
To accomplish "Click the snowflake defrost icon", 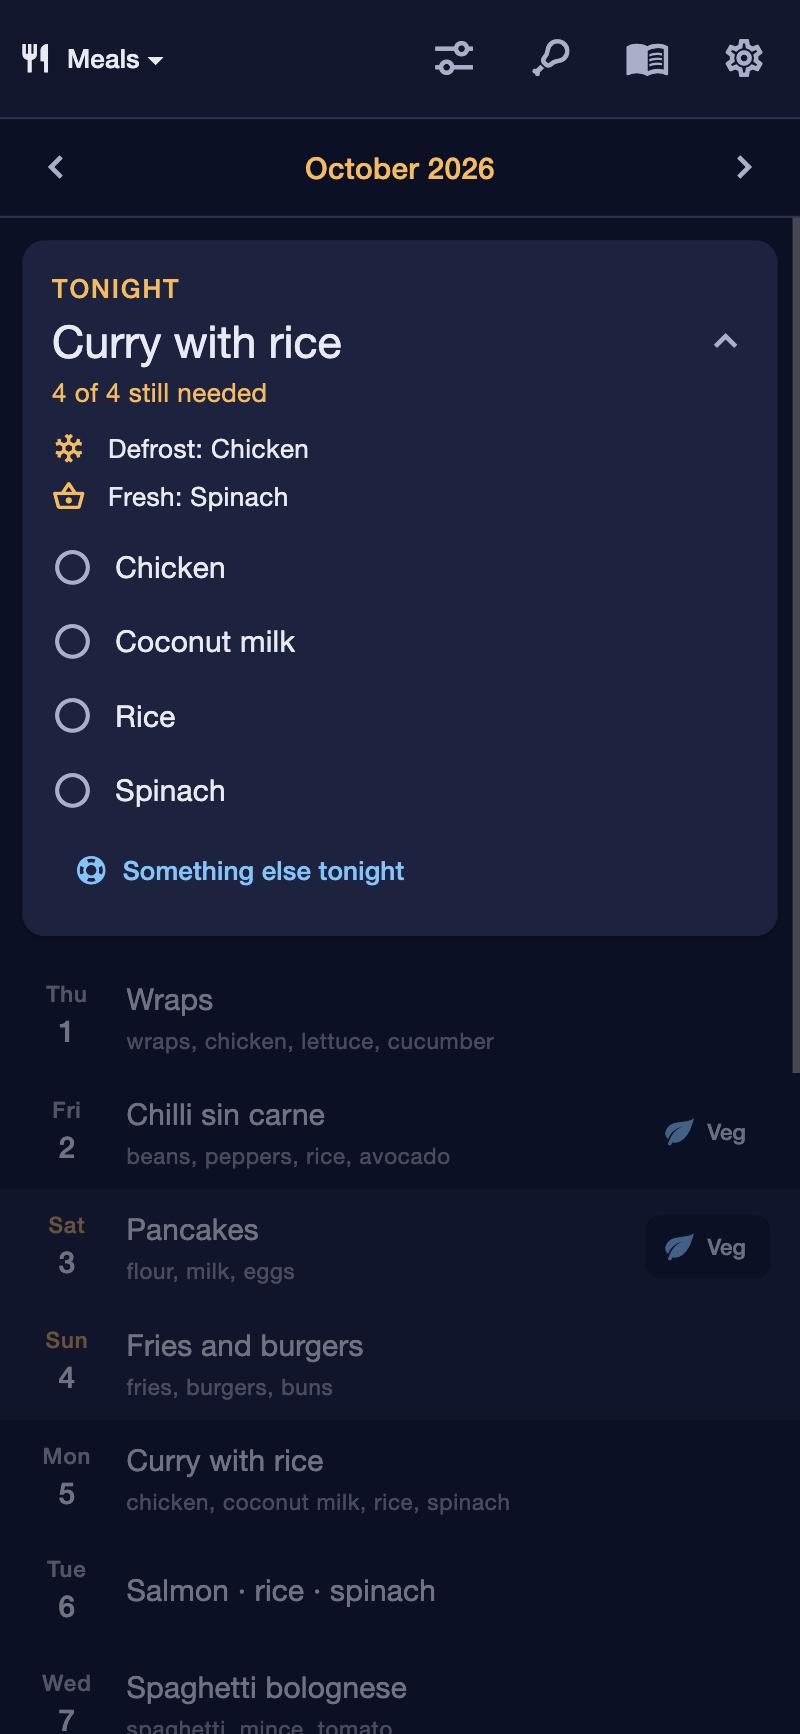I will [x=68, y=449].
